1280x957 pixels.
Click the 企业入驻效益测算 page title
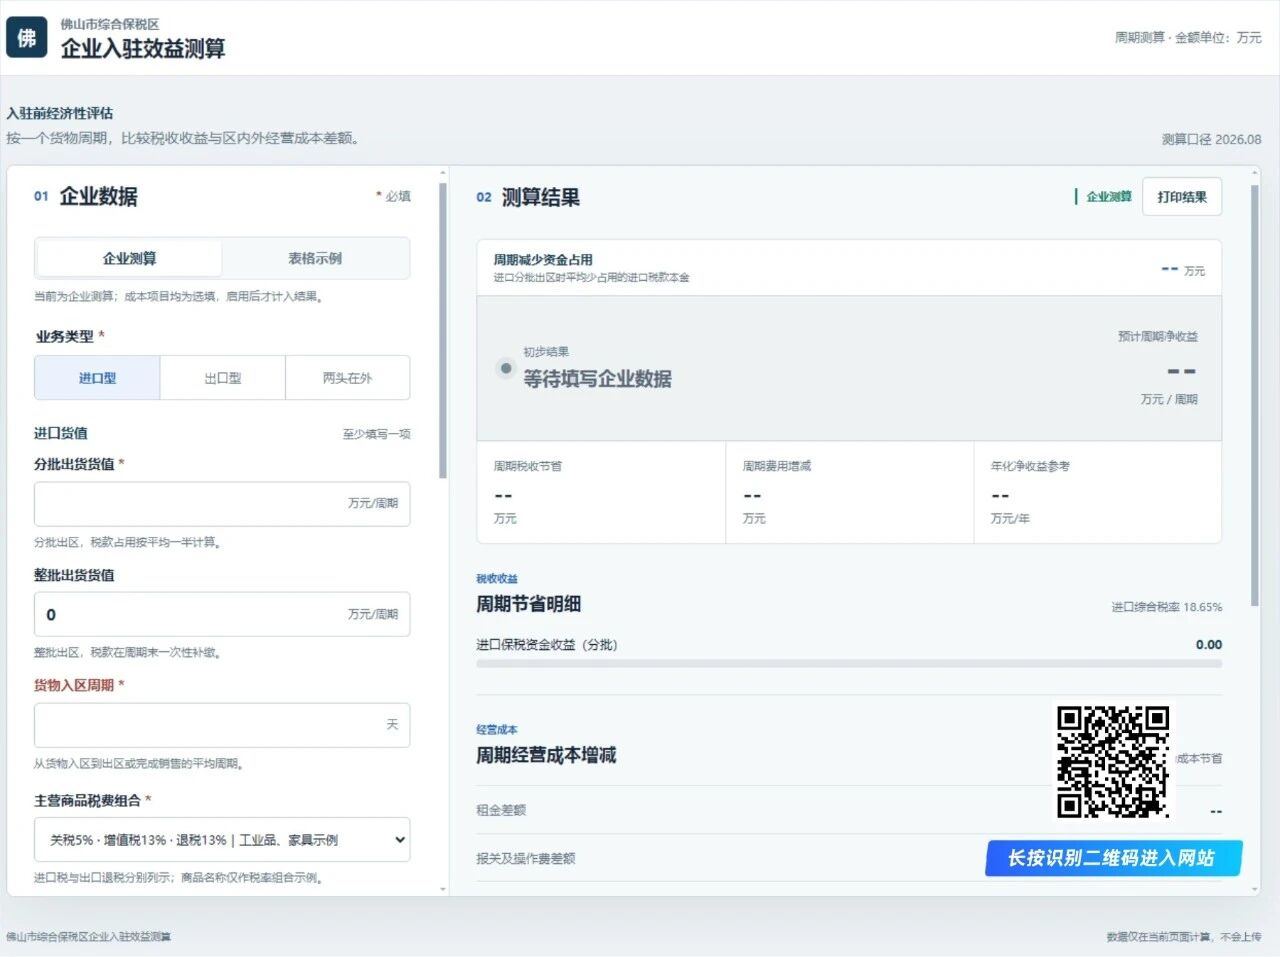[x=143, y=48]
